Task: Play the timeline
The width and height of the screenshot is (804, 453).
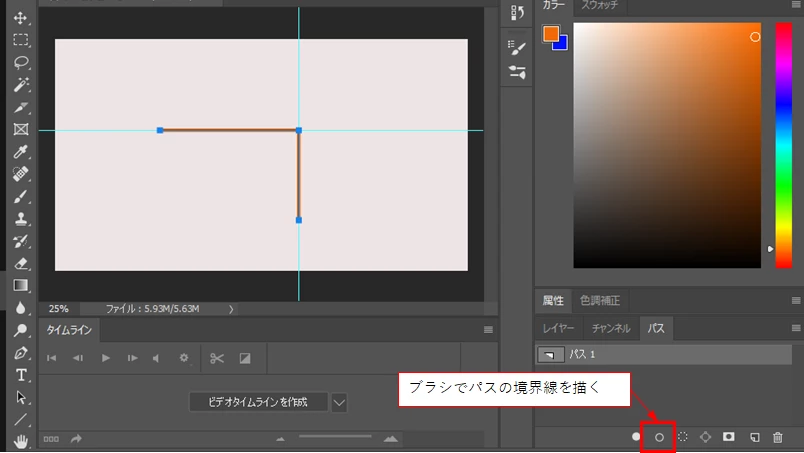Action: click(106, 358)
